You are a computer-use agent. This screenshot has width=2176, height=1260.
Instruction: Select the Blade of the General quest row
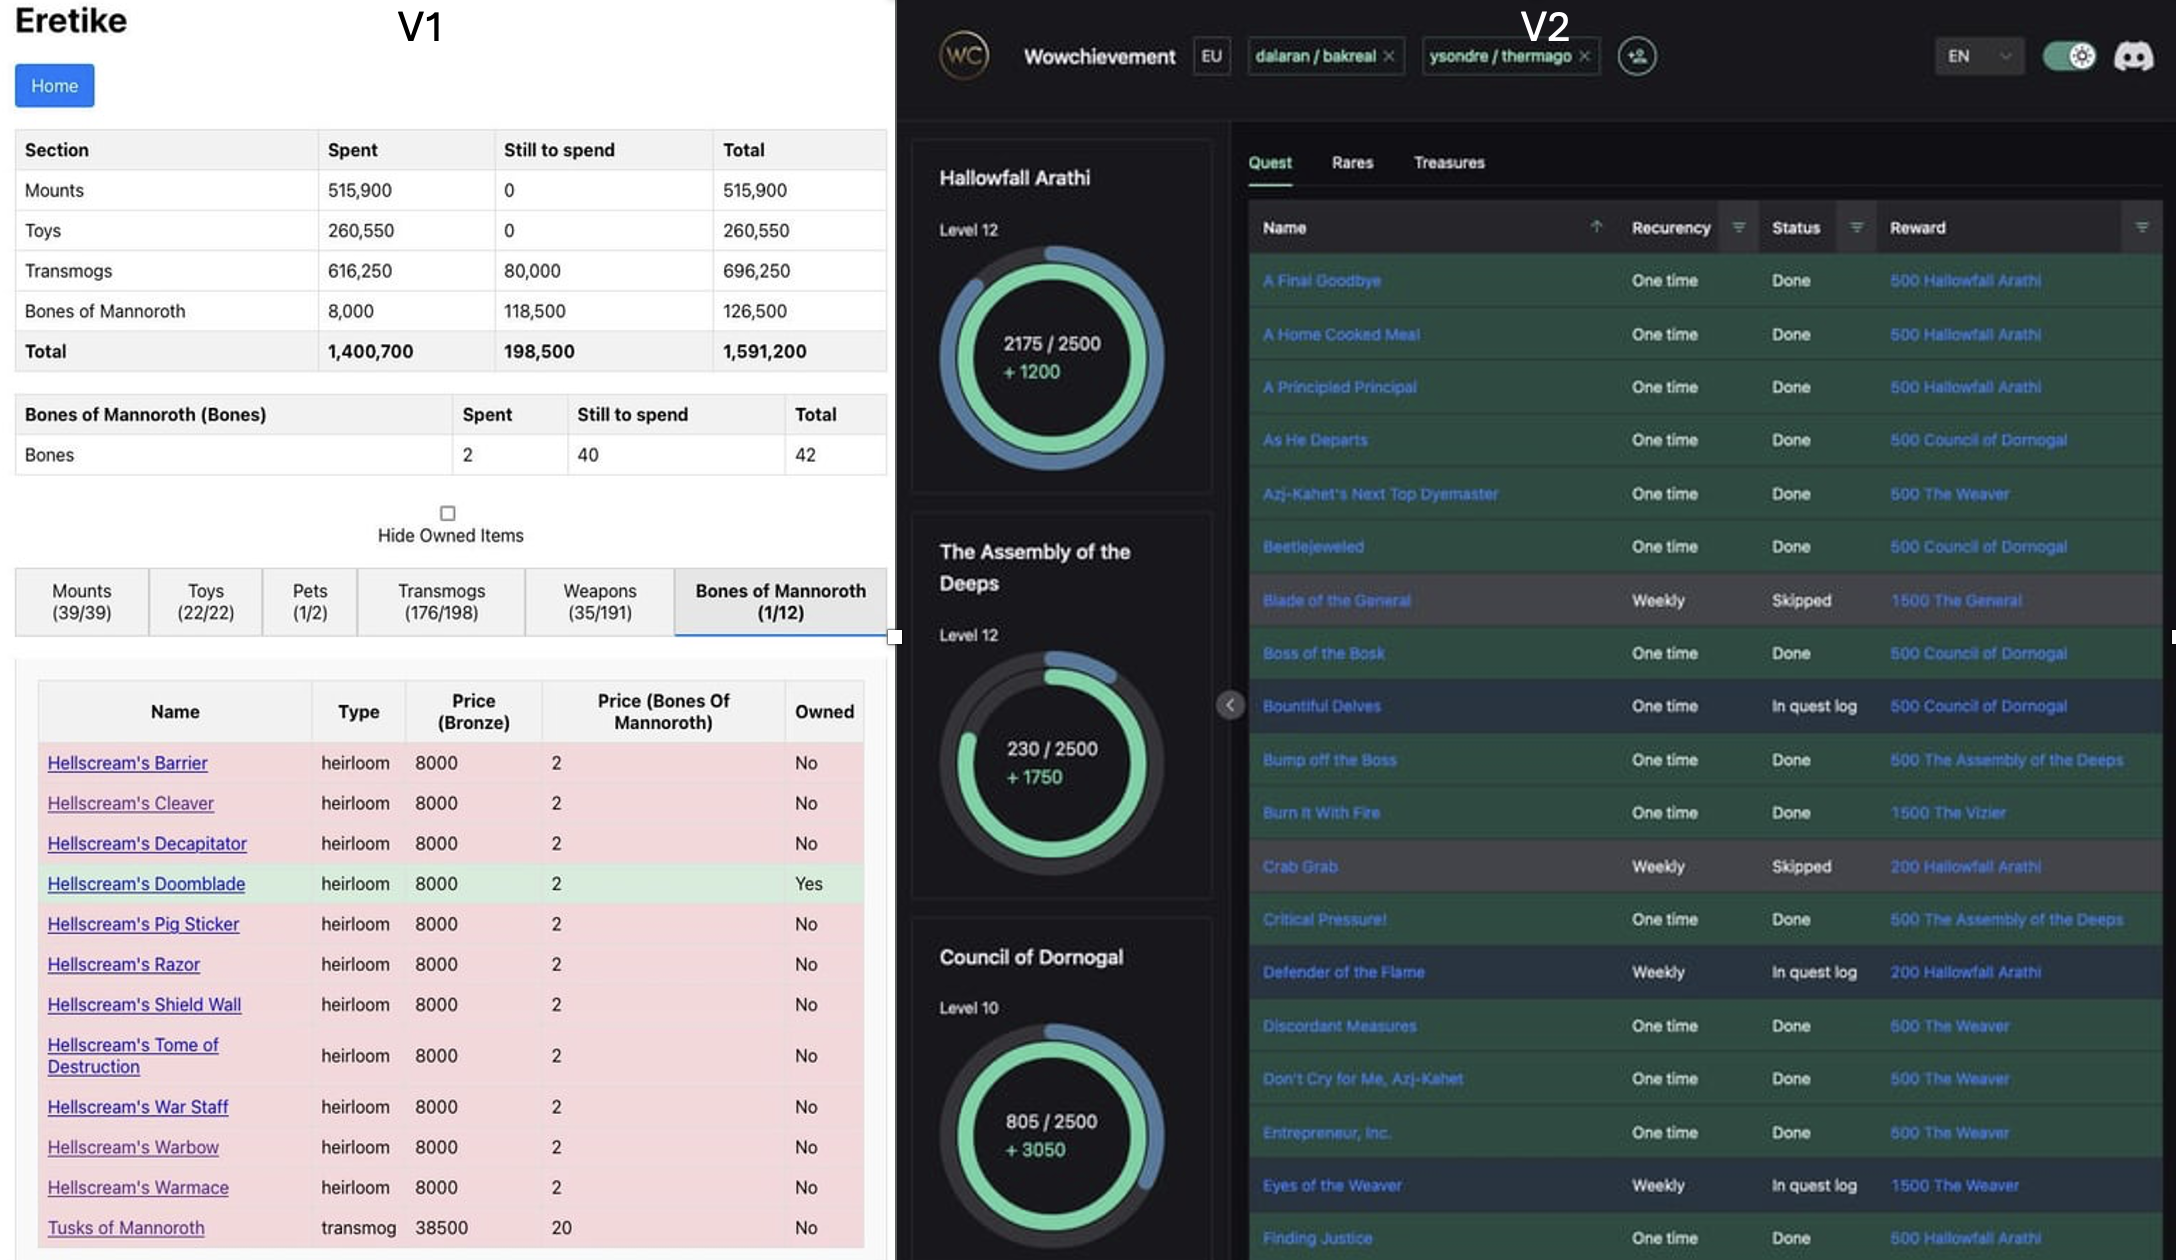point(1700,600)
